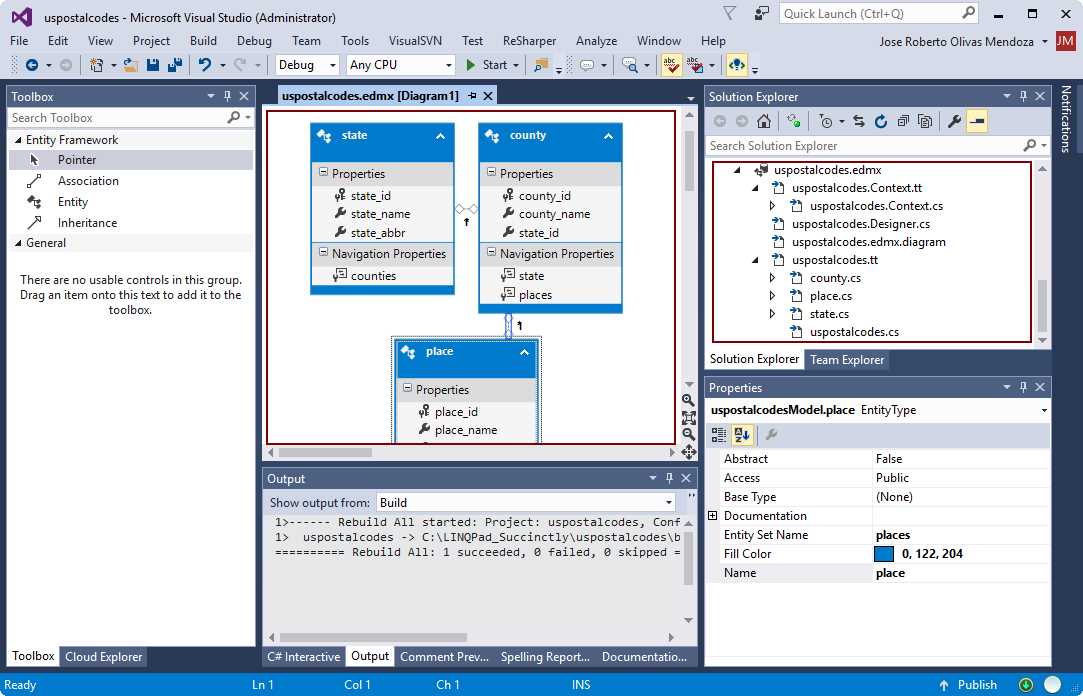Open the Build menu
The width and height of the screenshot is (1083, 696).
203,41
